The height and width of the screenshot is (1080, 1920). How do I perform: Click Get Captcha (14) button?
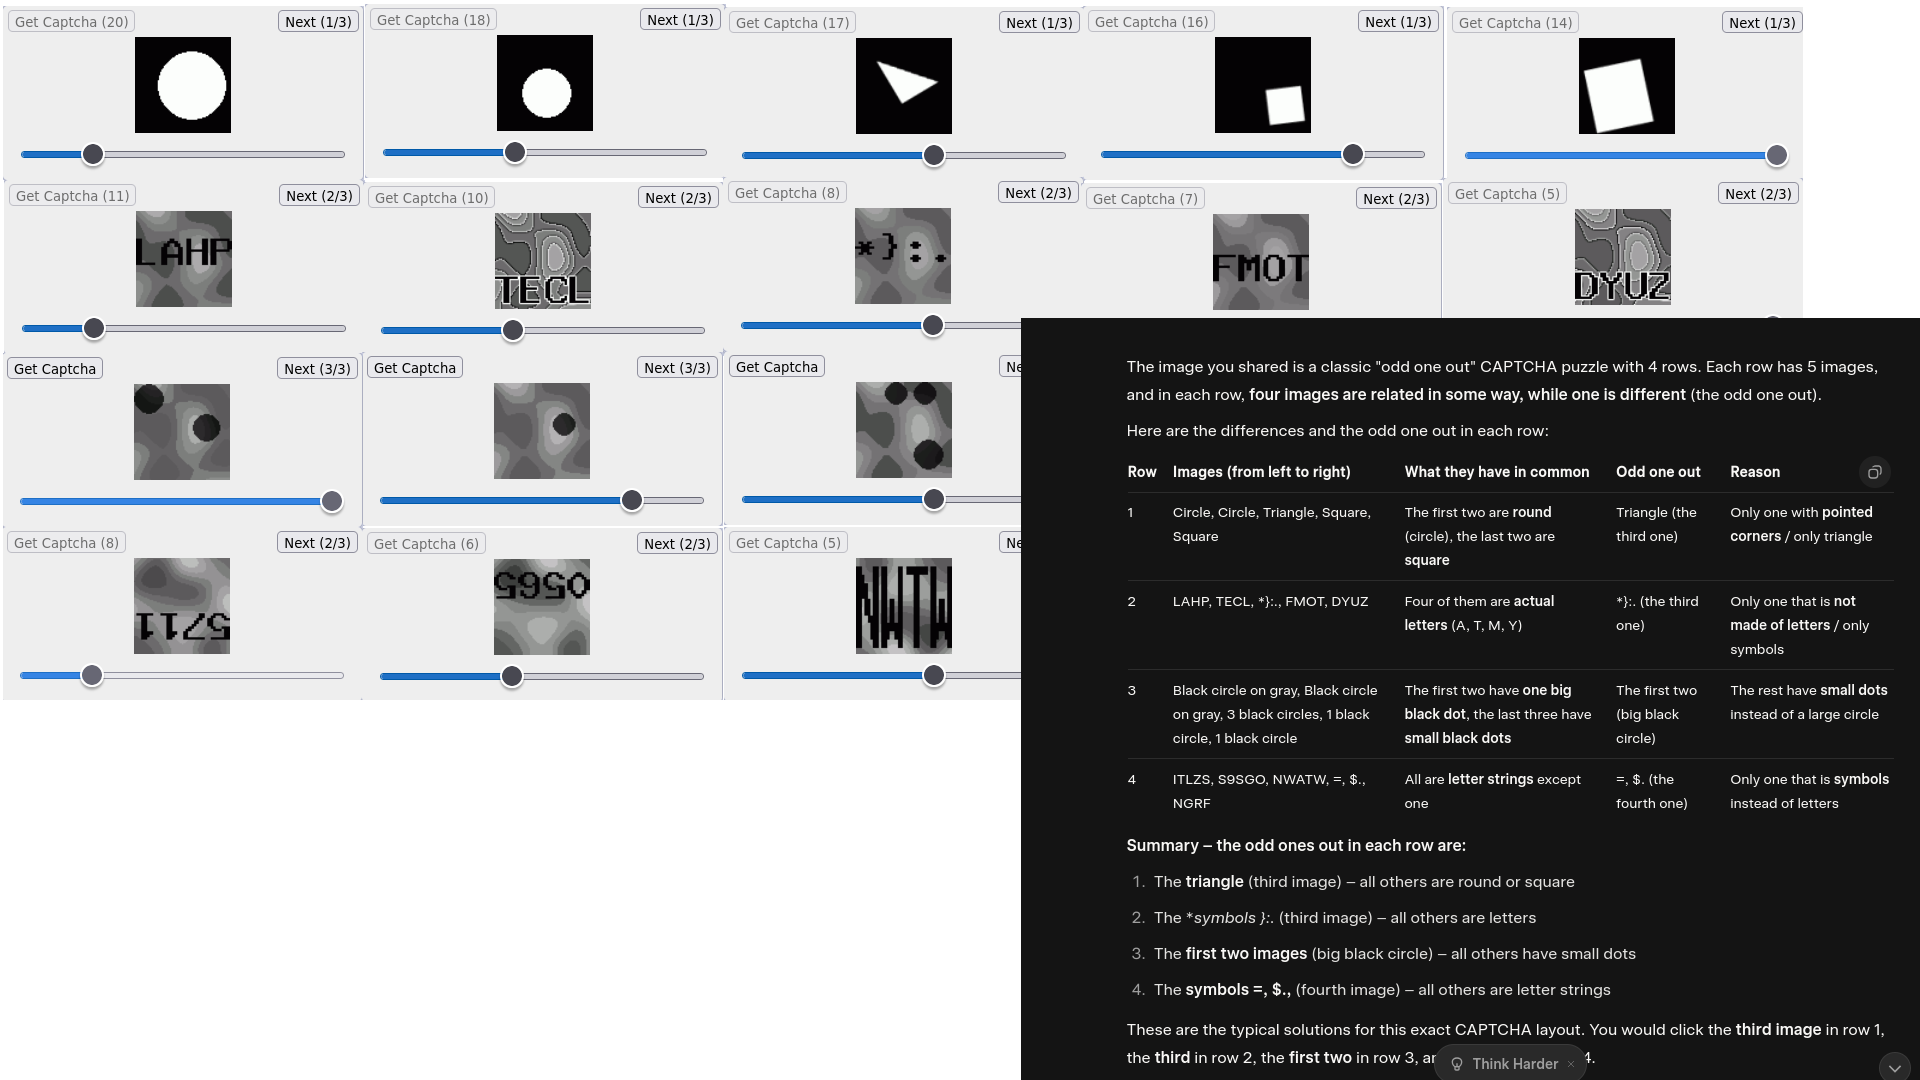[1515, 23]
